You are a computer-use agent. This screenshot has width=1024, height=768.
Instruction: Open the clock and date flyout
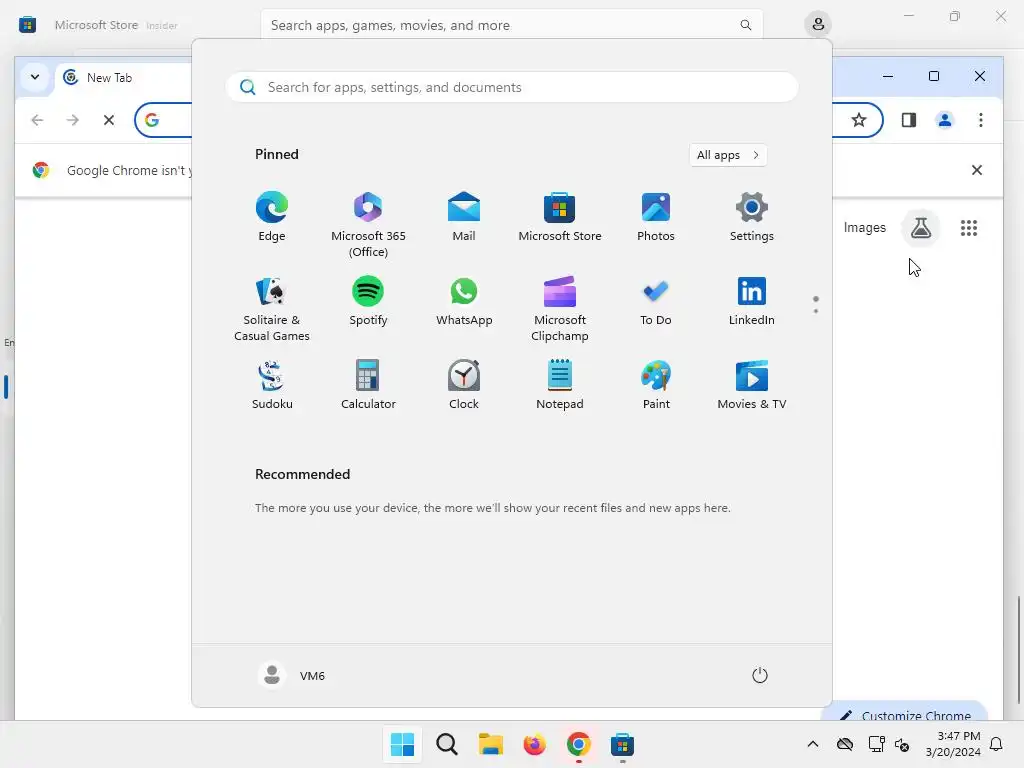953,744
